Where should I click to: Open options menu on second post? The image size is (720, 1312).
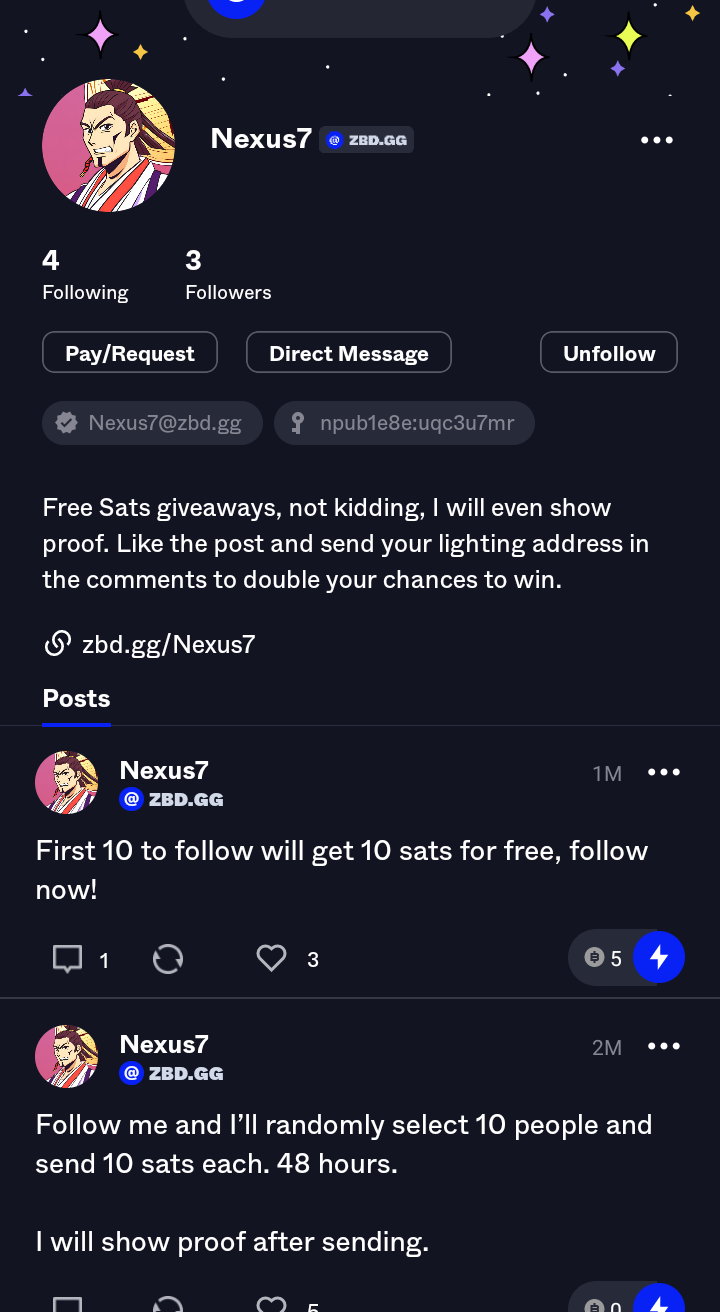[664, 1046]
